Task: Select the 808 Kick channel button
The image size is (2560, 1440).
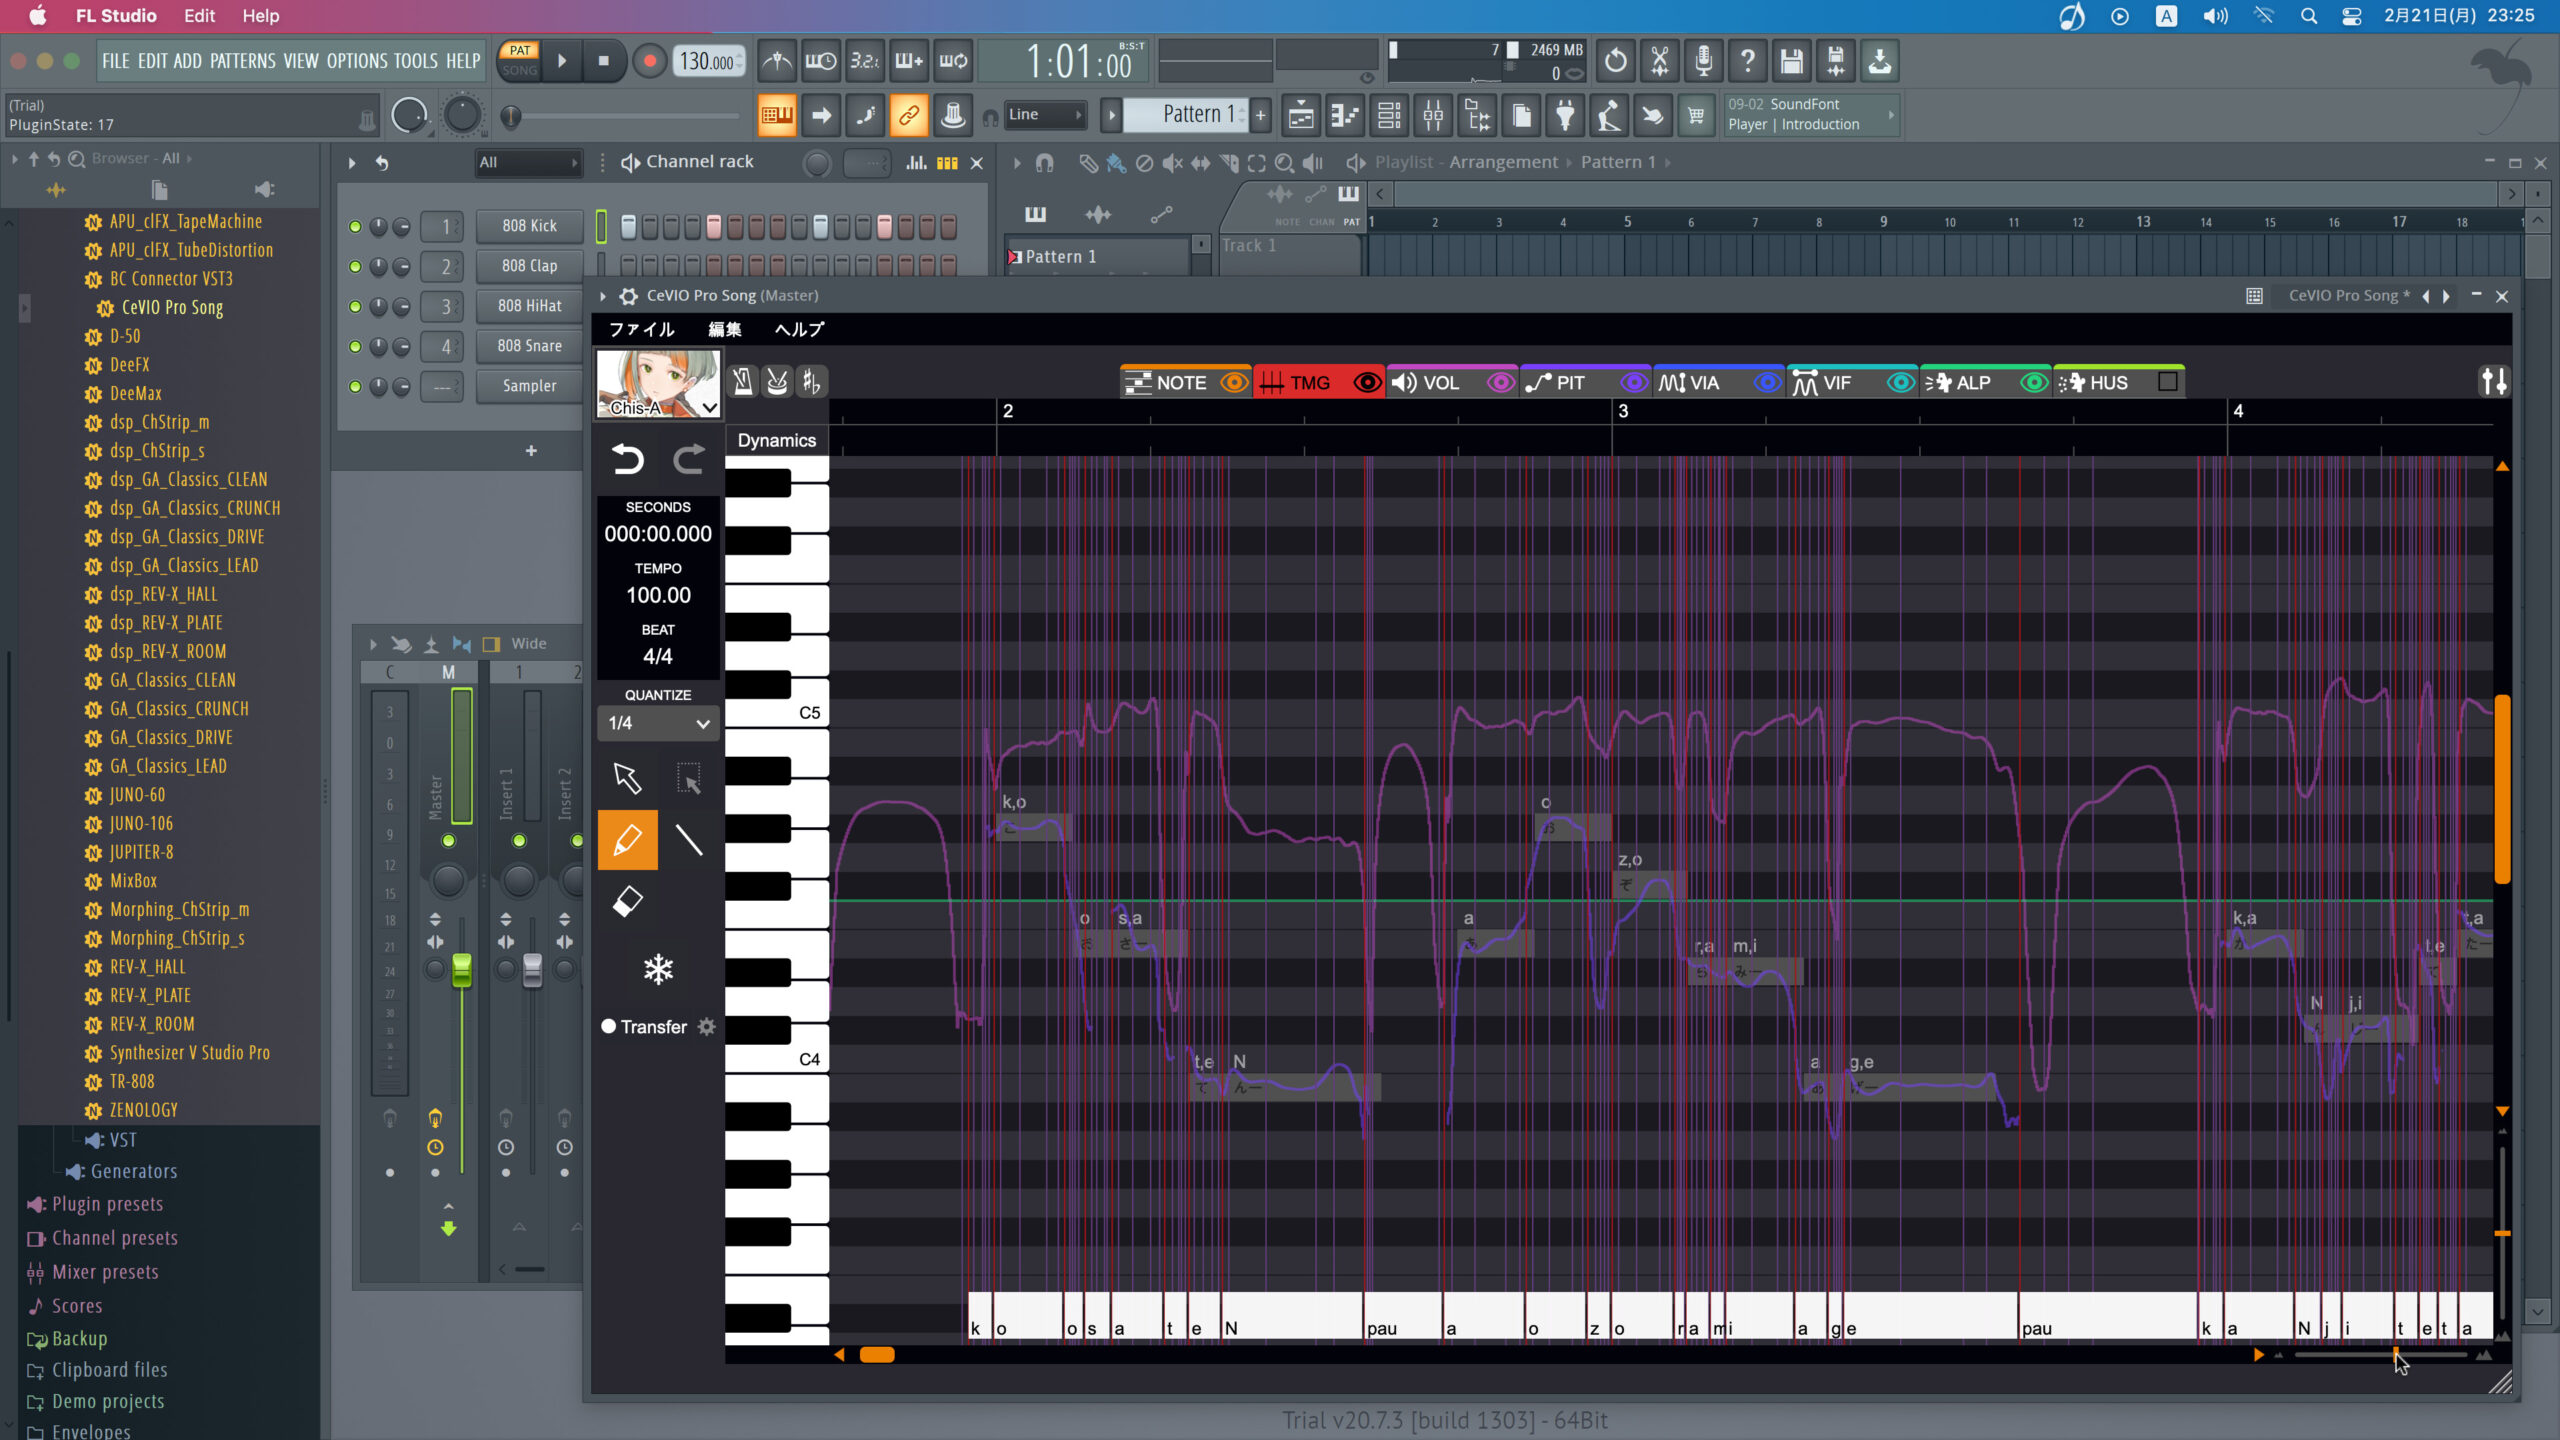Action: (530, 226)
